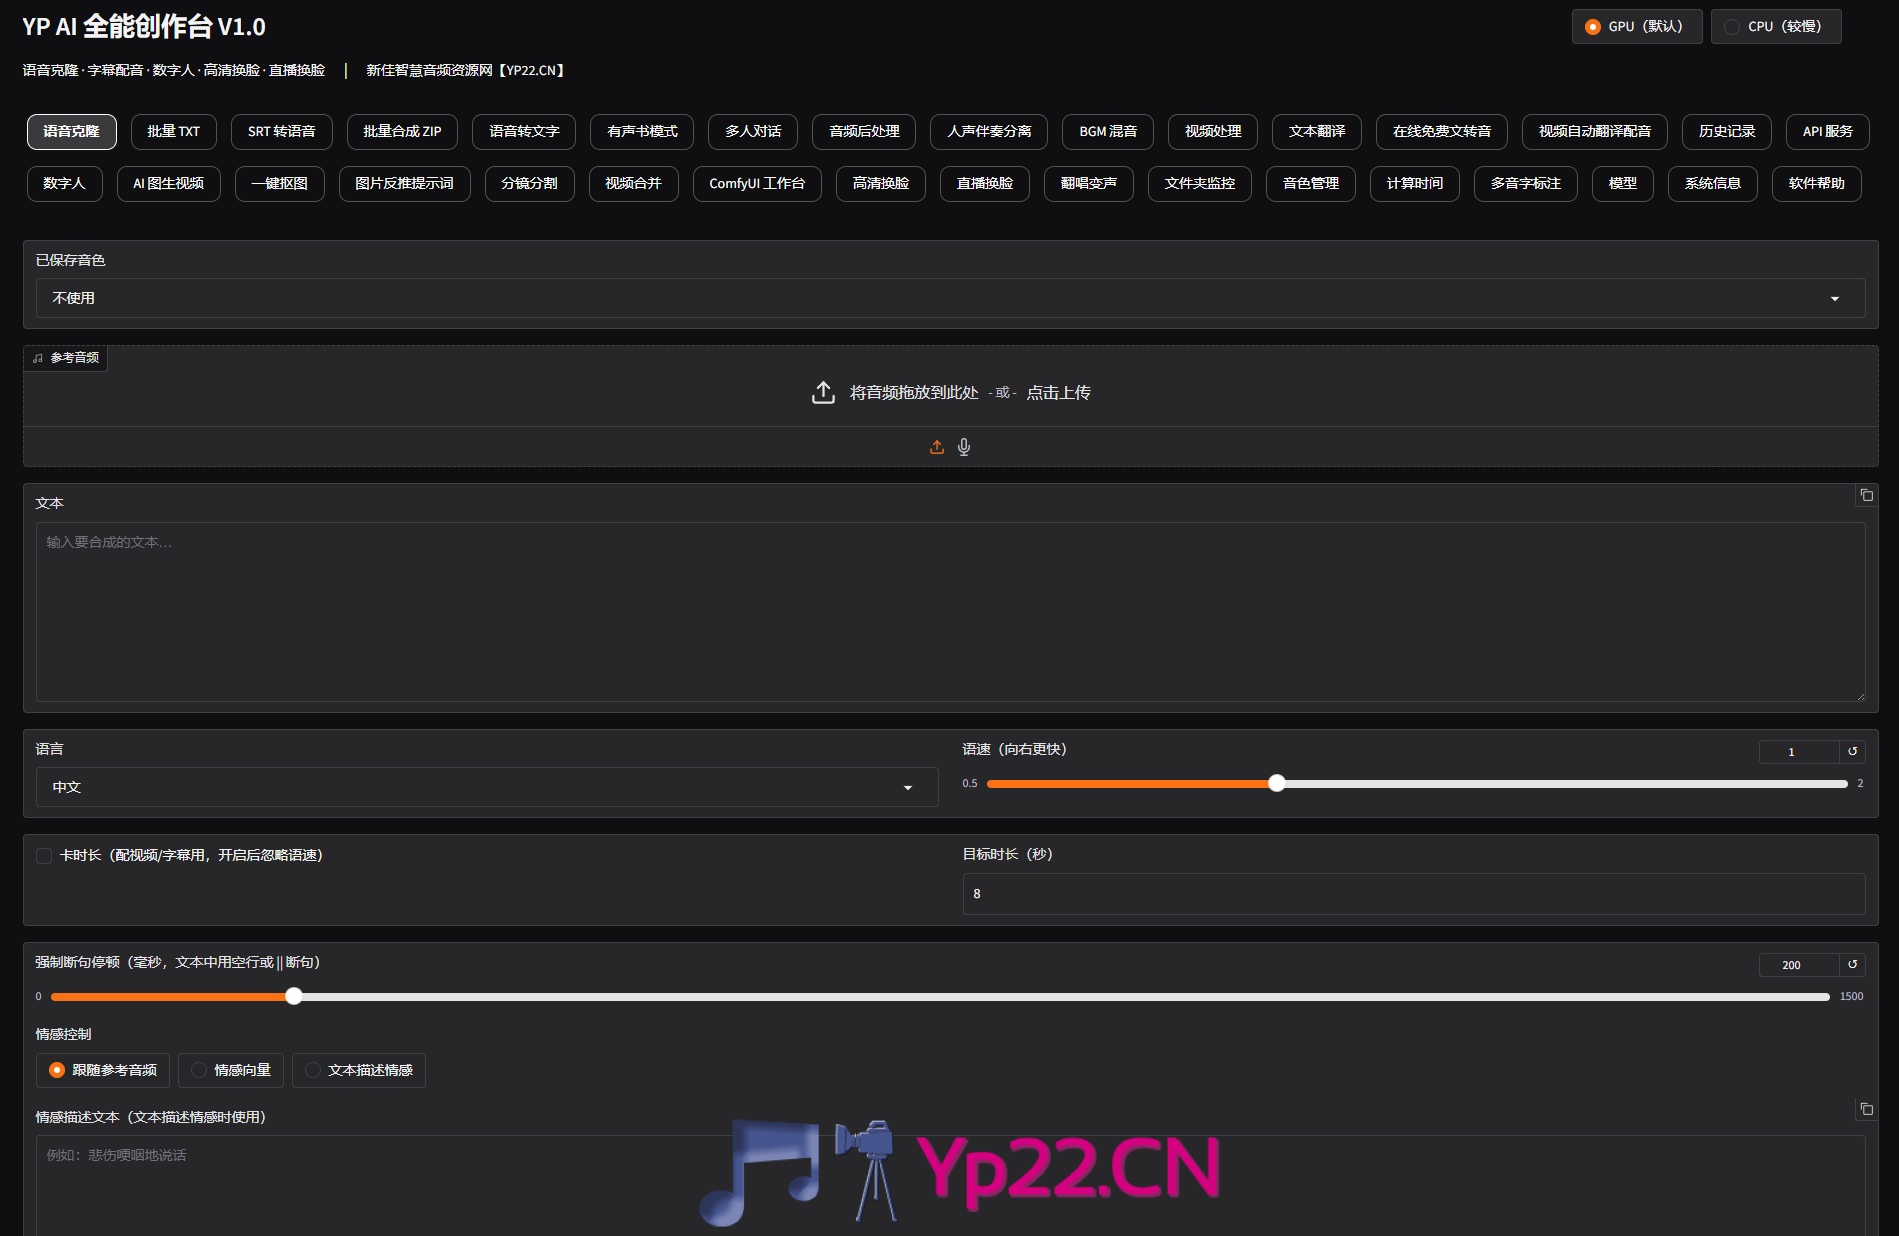The height and width of the screenshot is (1236, 1899).
Task: Click the 强制断句停顿 slider handle
Action: [x=294, y=996]
